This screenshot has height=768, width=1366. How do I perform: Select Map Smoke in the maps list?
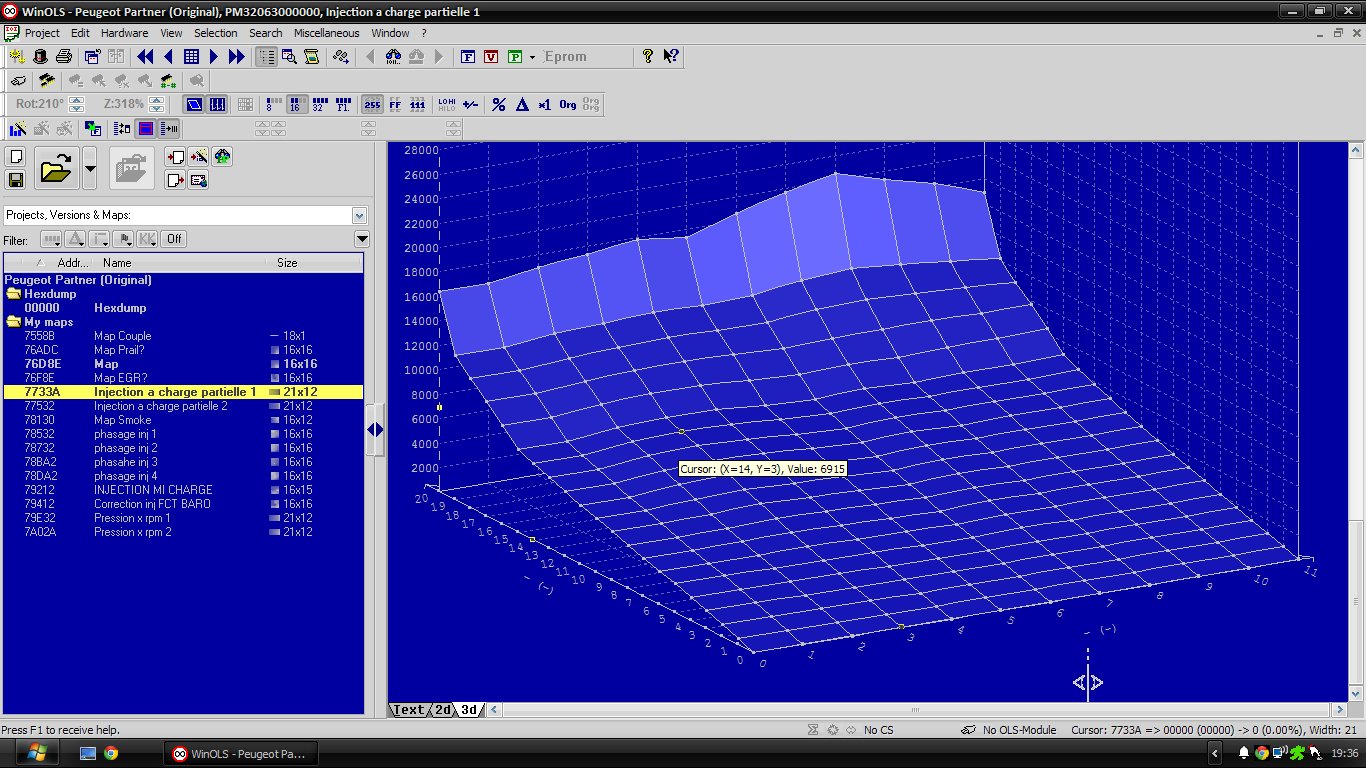(x=123, y=420)
